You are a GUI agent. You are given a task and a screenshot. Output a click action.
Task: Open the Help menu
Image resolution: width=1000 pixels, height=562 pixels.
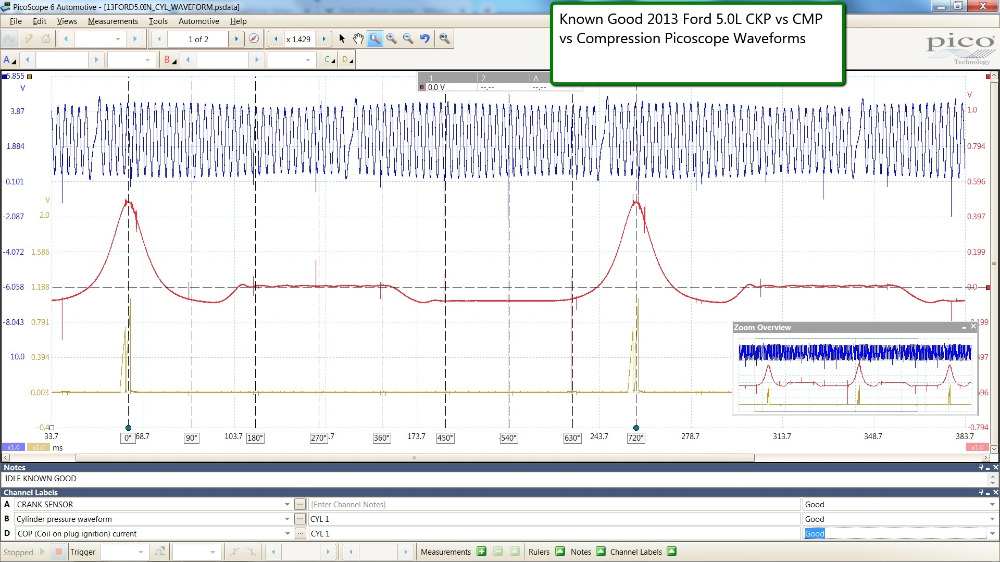(x=239, y=21)
